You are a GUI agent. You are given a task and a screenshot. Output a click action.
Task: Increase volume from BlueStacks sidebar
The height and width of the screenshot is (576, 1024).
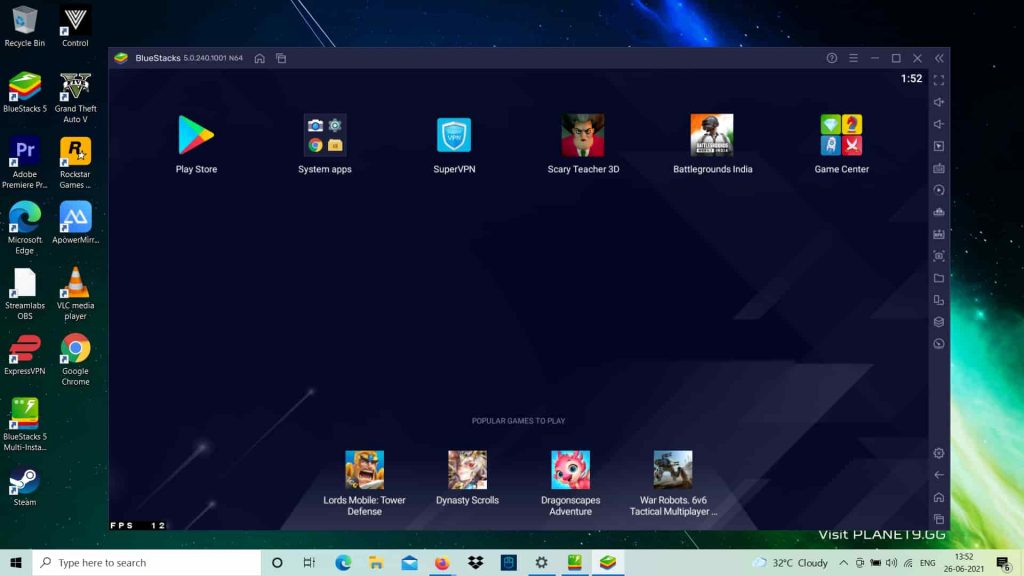(x=939, y=103)
